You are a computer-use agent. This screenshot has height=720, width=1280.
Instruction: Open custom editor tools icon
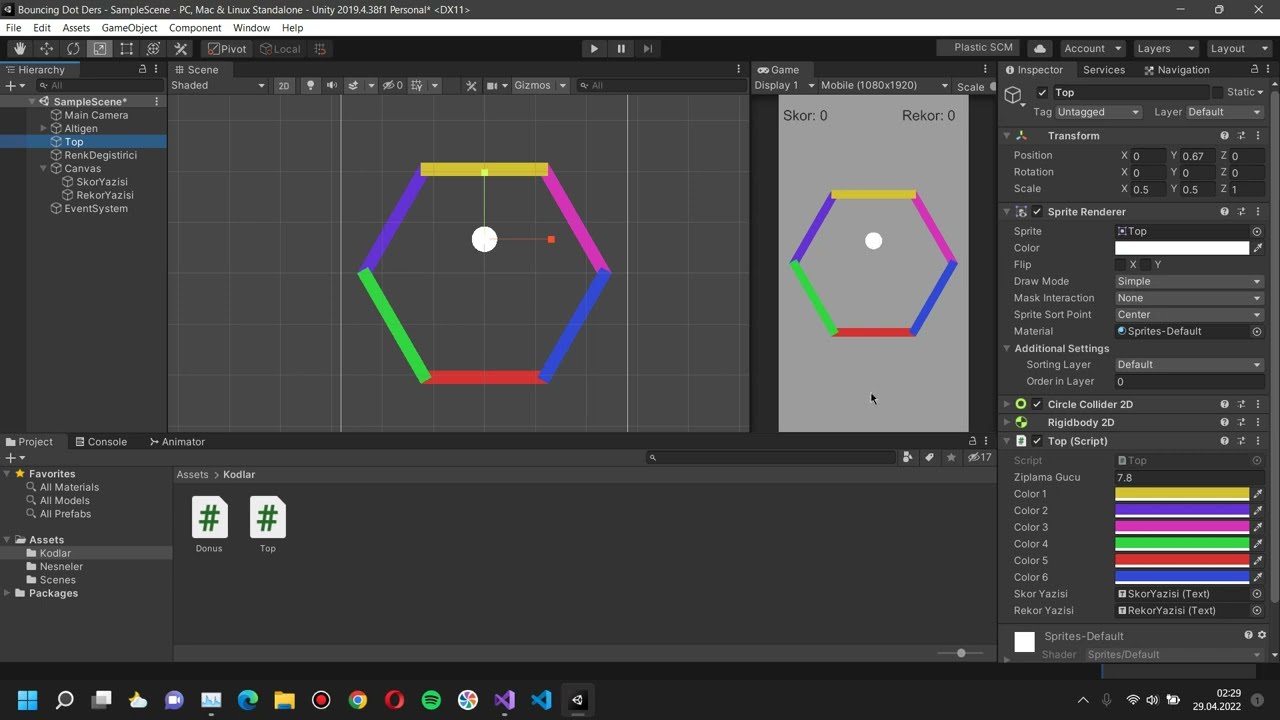pos(181,48)
